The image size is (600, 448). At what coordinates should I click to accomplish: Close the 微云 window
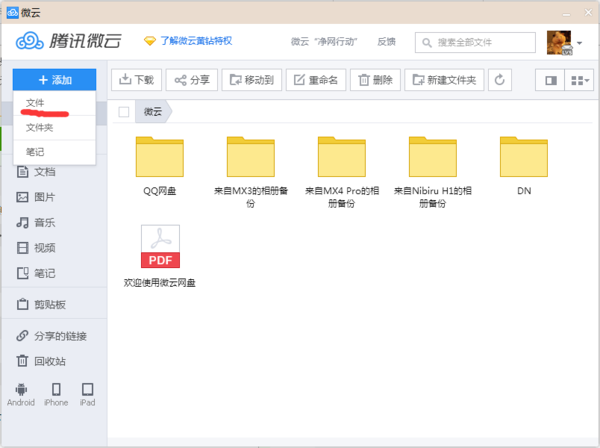(x=589, y=13)
